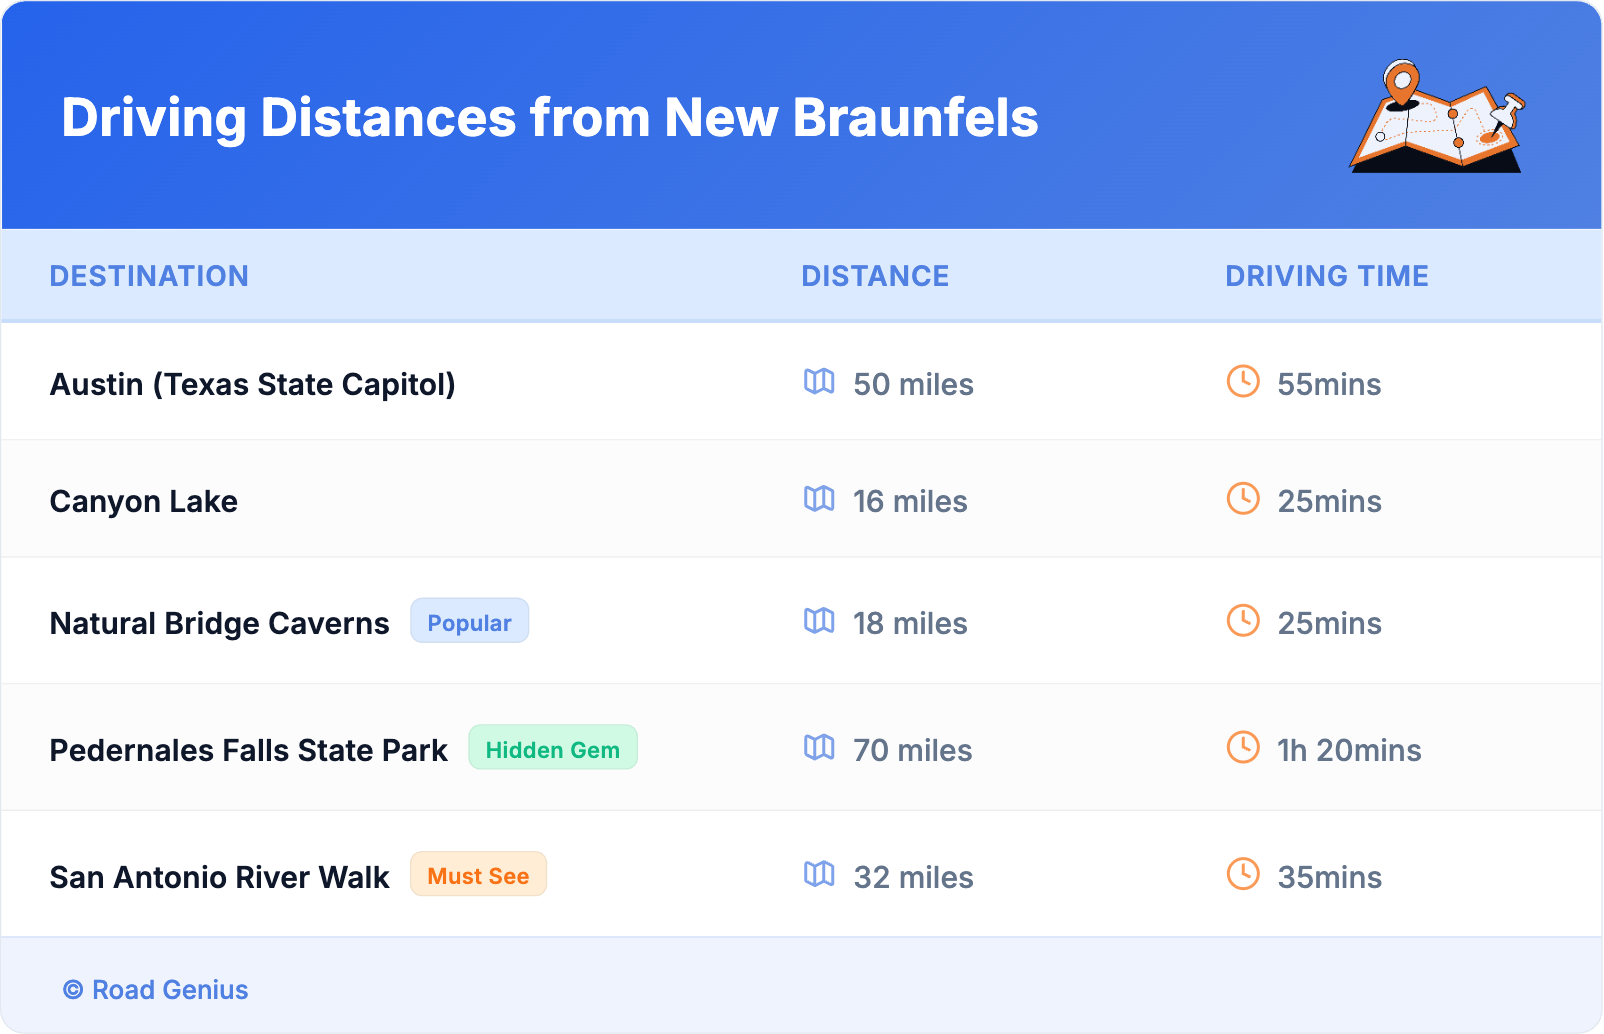Screen dimensions: 1604x1034
Task: Click the clock icon next to 1h 20mins
Action: pyautogui.click(x=1243, y=748)
